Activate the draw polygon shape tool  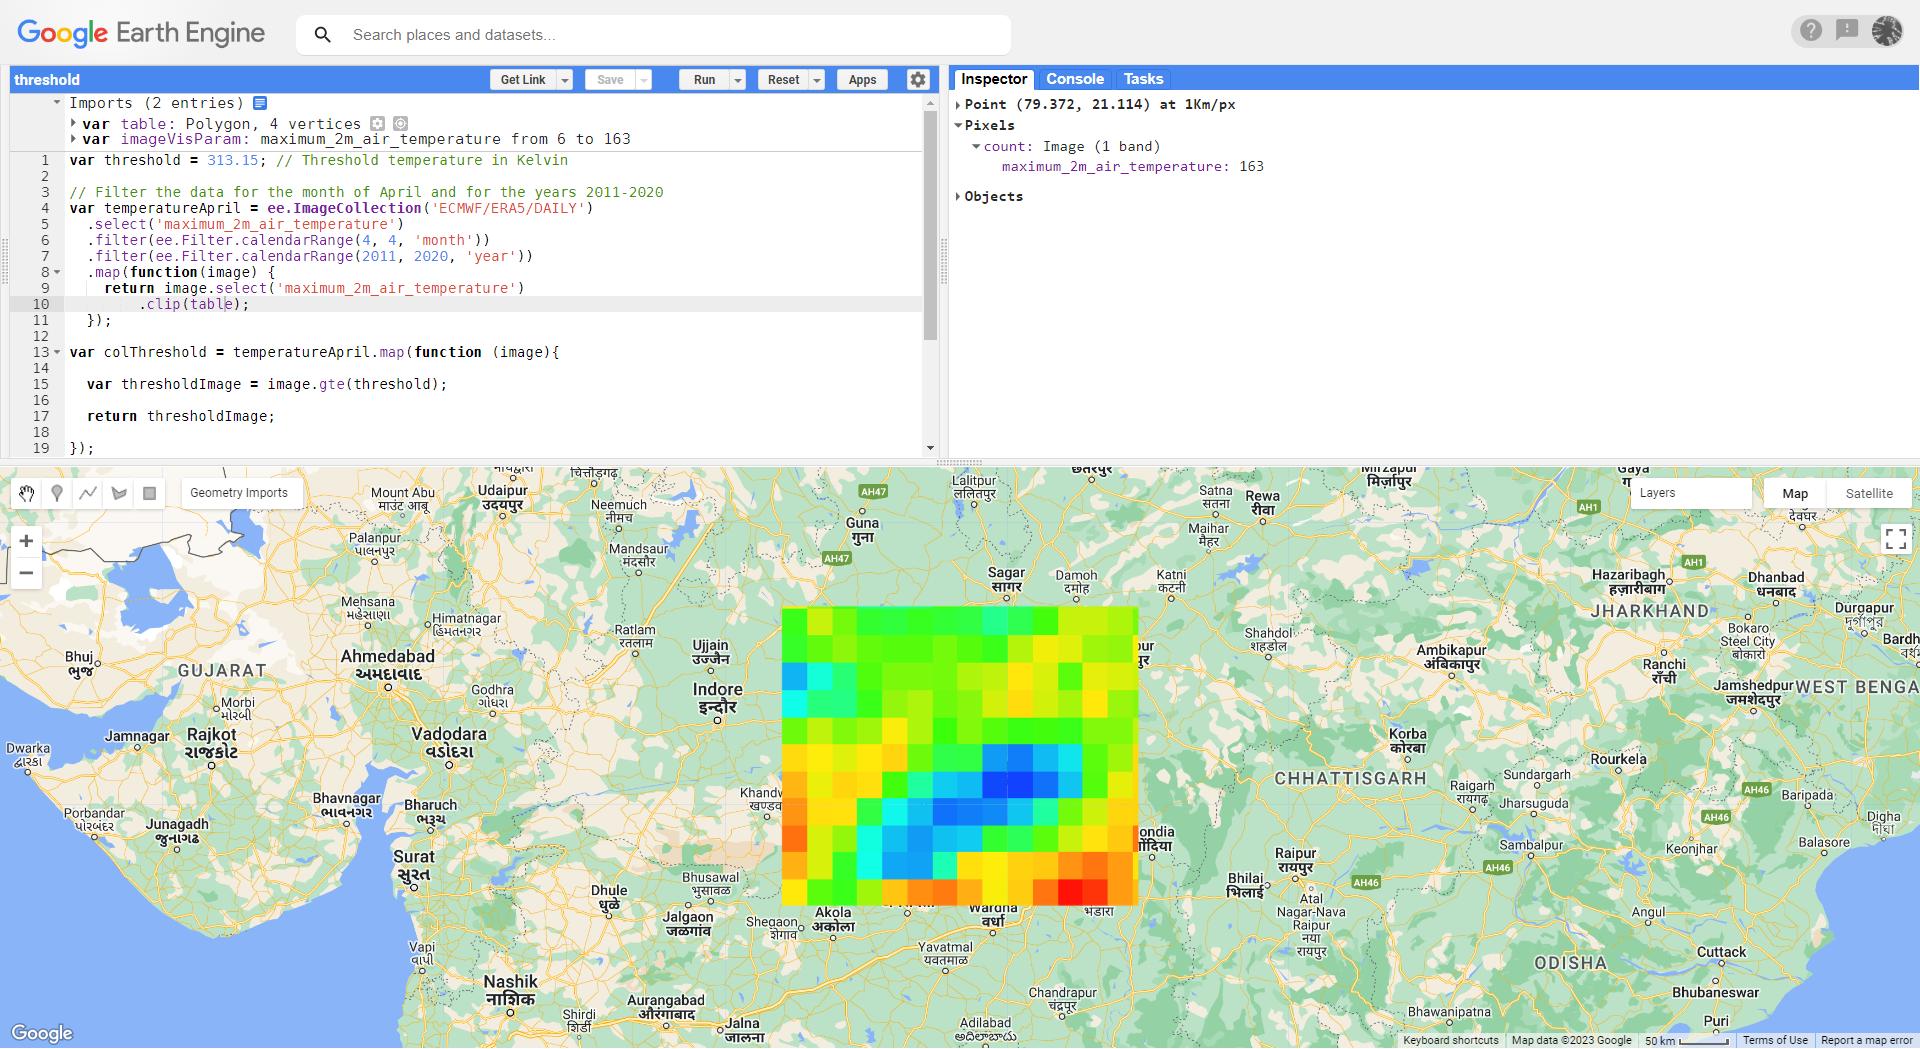point(119,493)
